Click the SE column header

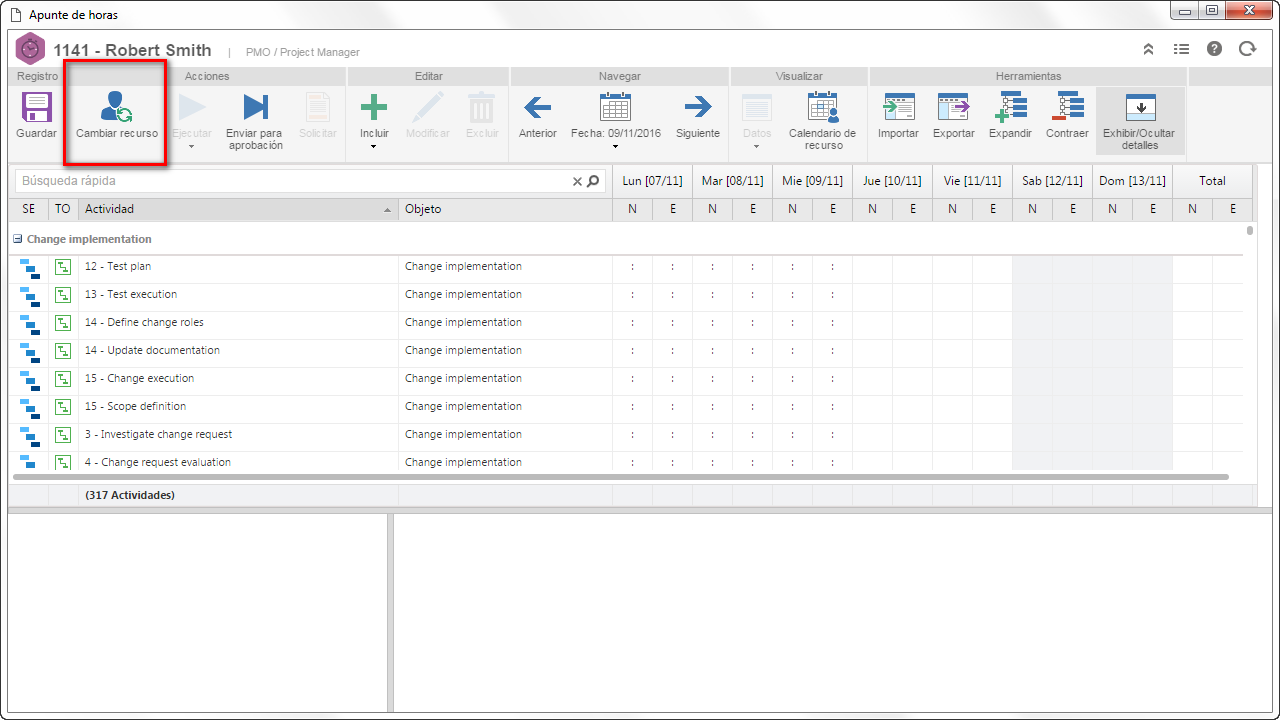[x=28, y=209]
